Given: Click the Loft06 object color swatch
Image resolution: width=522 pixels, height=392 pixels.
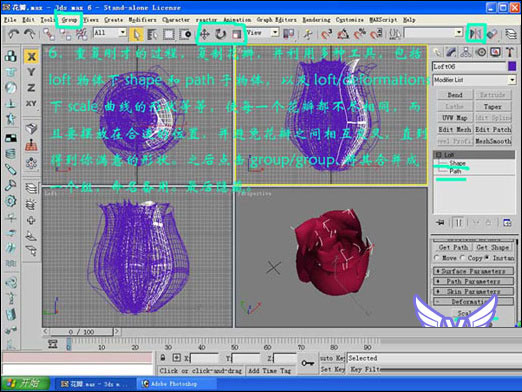Looking at the screenshot, I should [x=512, y=66].
